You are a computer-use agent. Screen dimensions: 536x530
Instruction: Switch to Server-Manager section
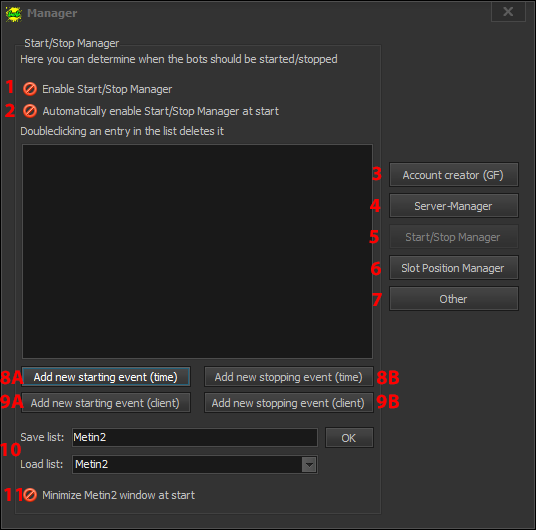click(x=454, y=206)
